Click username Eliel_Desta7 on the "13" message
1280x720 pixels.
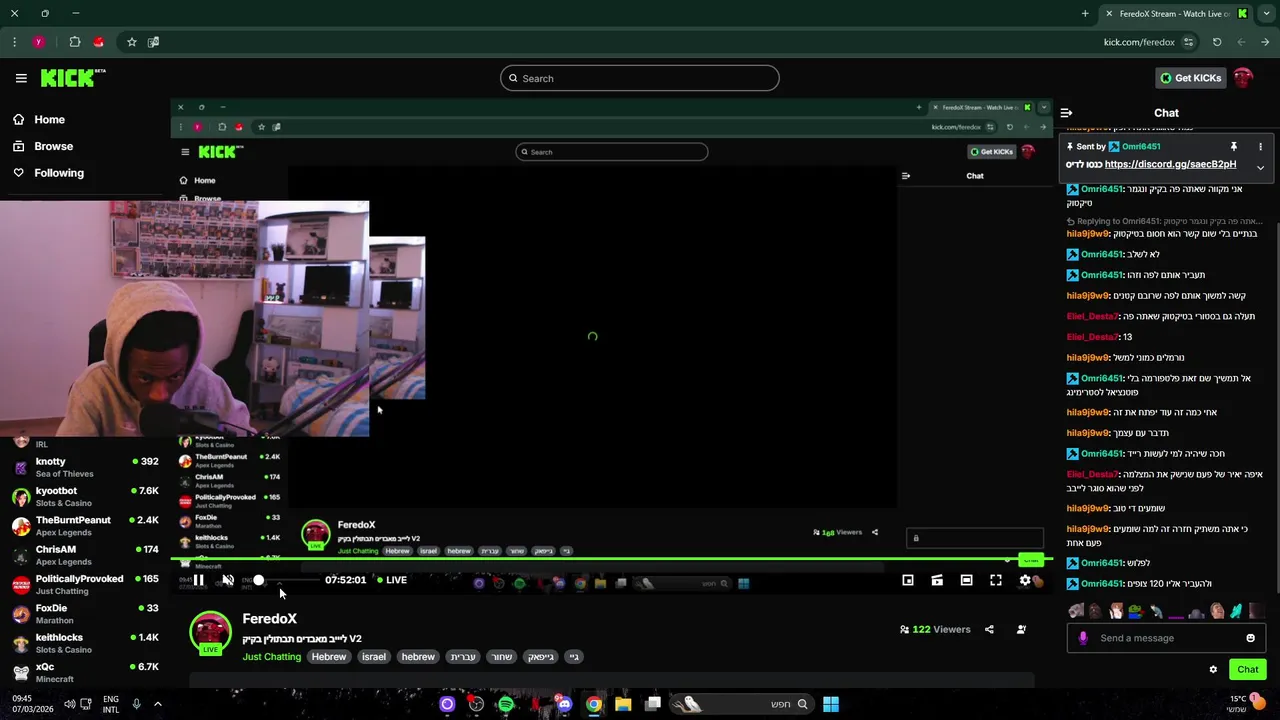tap(1092, 337)
